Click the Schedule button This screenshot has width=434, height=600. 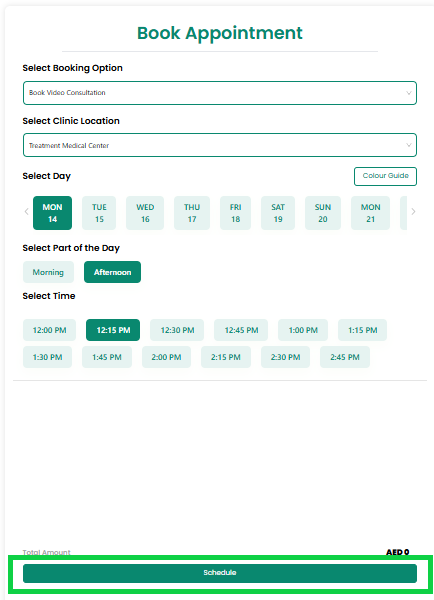tap(220, 573)
